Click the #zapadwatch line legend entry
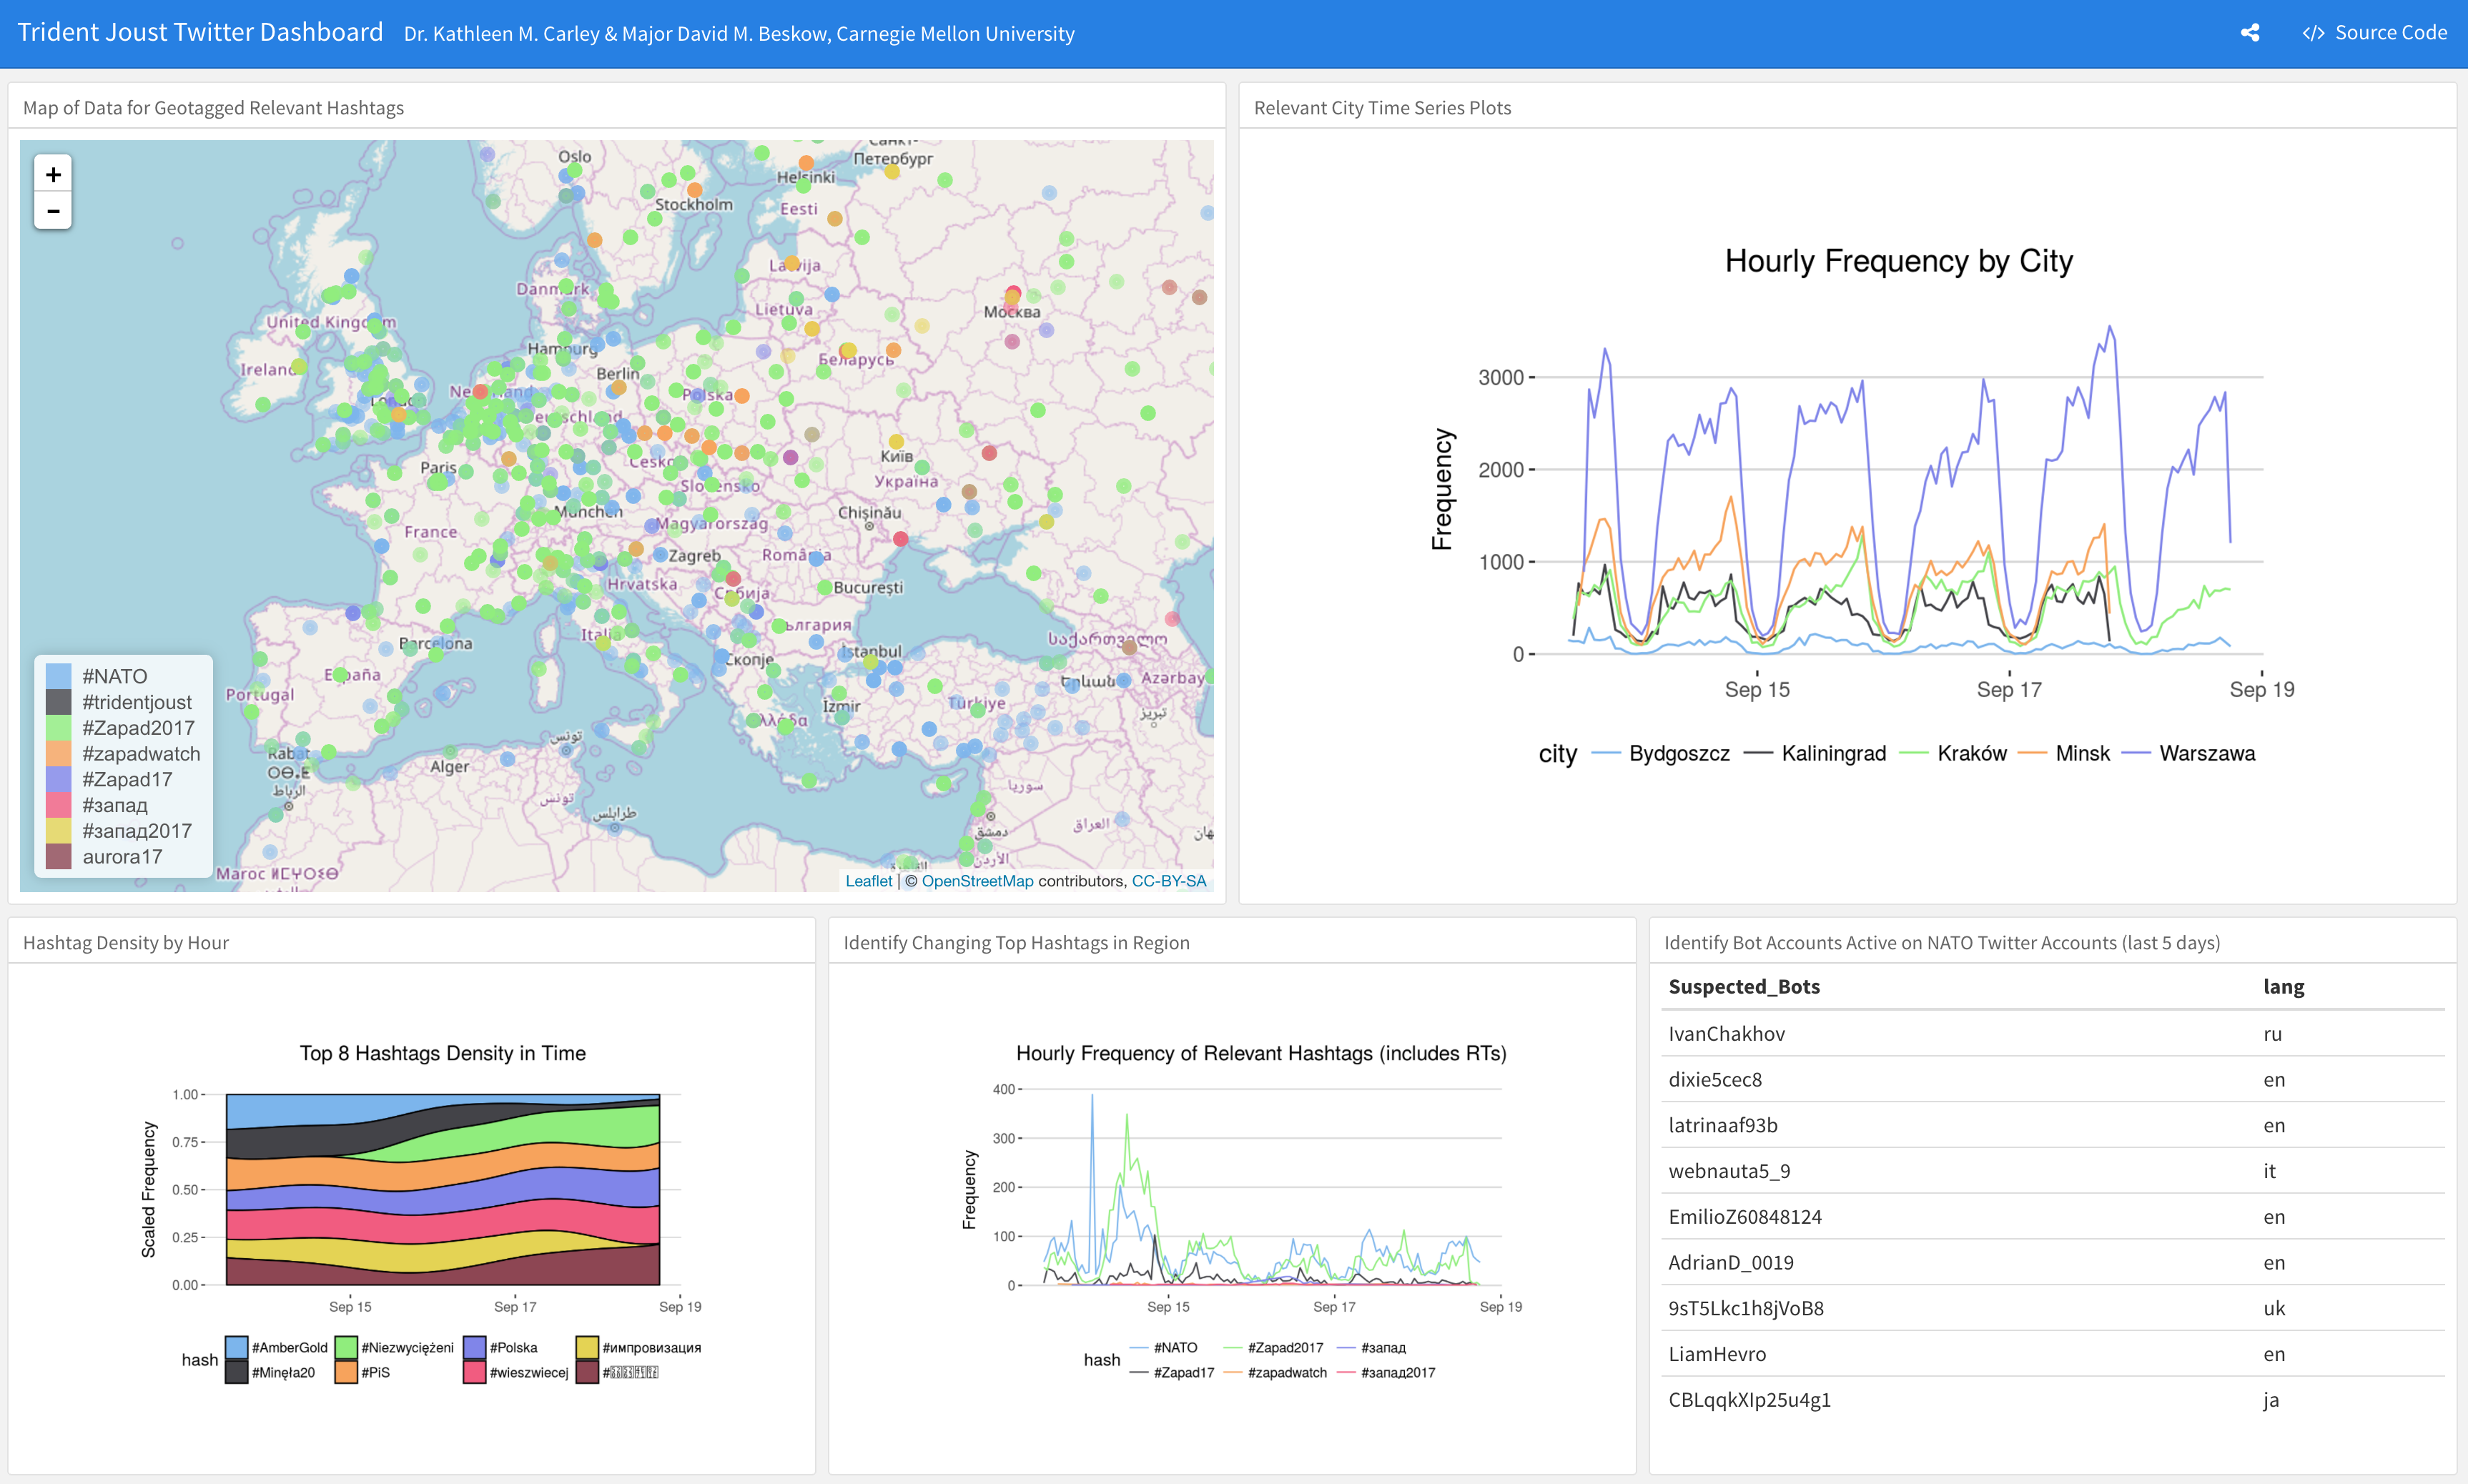This screenshot has width=2468, height=1484. click(1275, 1372)
